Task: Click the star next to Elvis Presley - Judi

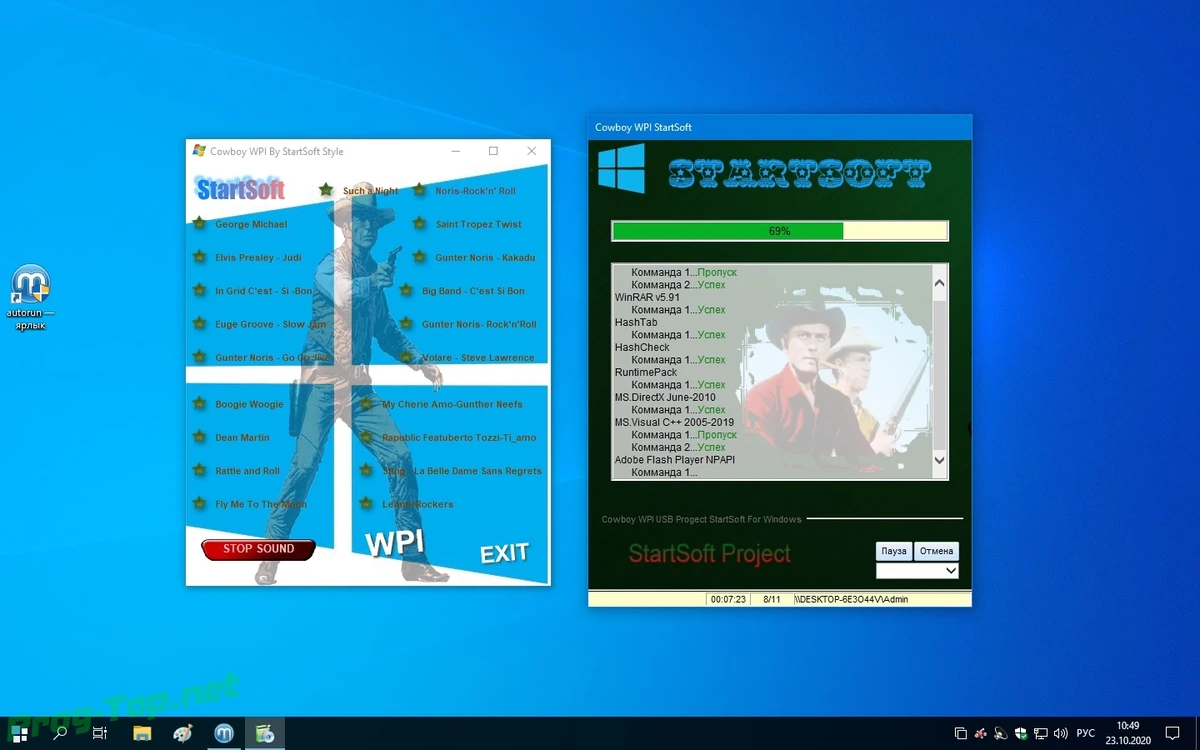Action: [x=199, y=257]
